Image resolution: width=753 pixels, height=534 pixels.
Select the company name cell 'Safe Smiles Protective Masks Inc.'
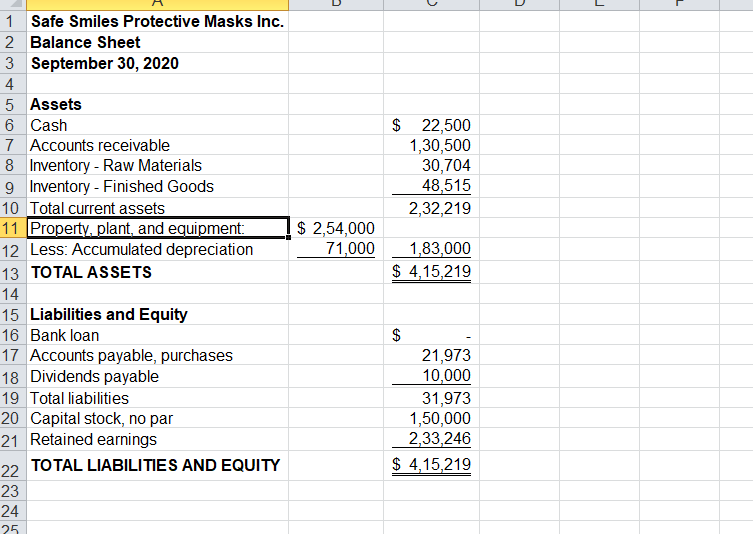(158, 21)
